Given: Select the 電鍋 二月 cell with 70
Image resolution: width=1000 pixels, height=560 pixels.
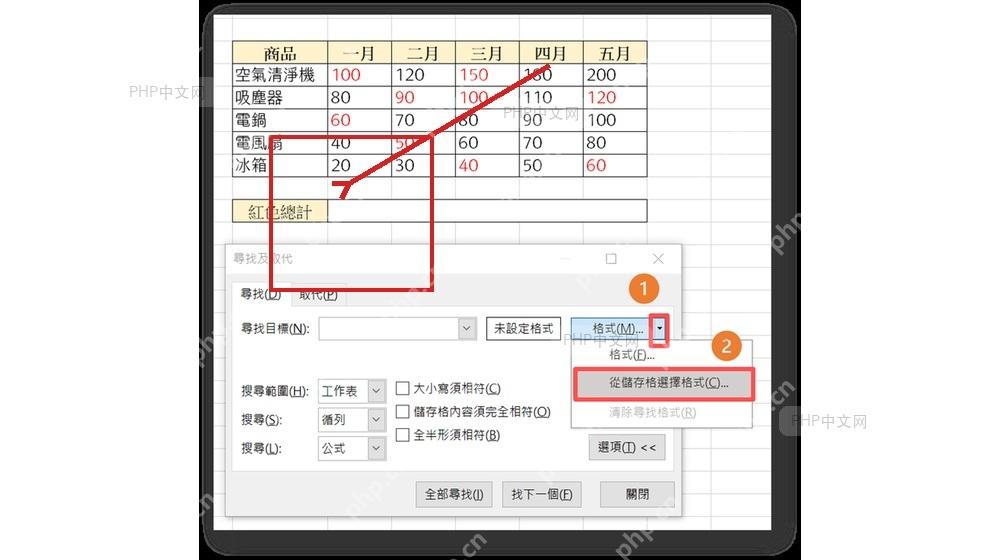Looking at the screenshot, I should click(x=423, y=120).
